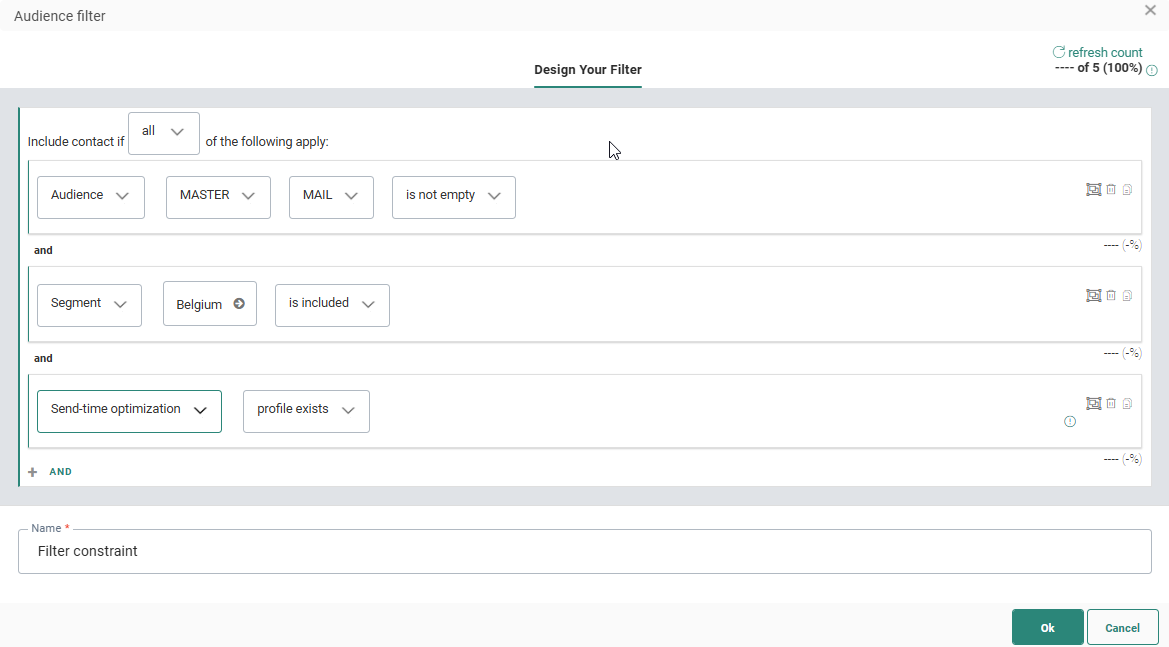This screenshot has width=1169, height=647.
Task: Click the plus icon to add AND condition
Action: (33, 472)
